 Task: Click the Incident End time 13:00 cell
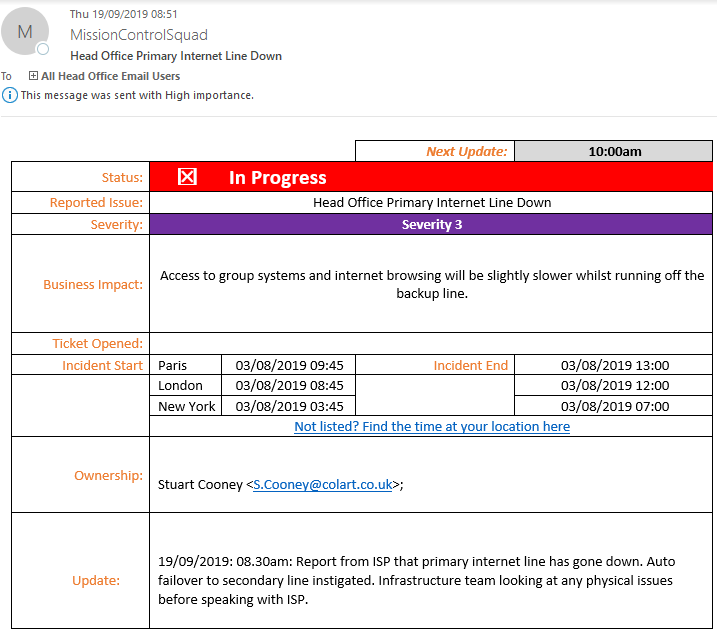tap(614, 365)
